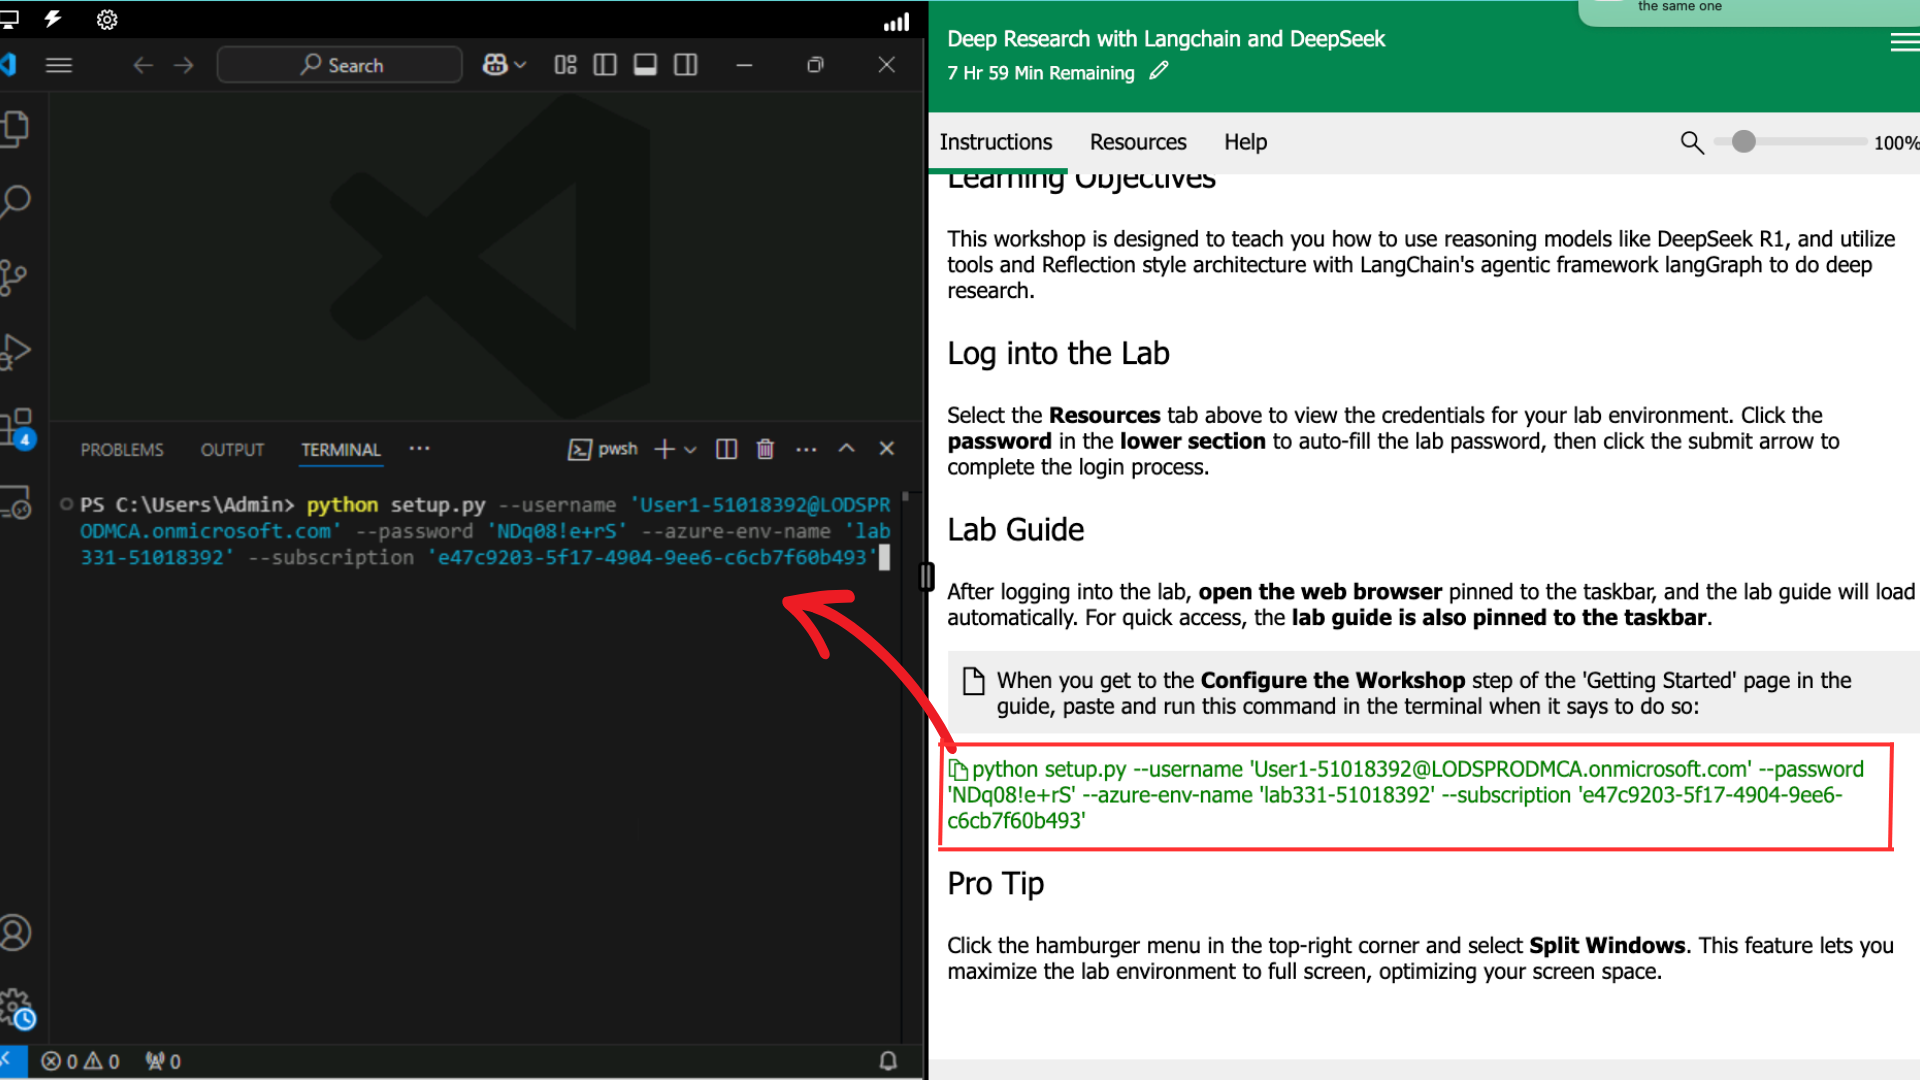
Task: Check the signal strength indicator
Action: point(897,21)
